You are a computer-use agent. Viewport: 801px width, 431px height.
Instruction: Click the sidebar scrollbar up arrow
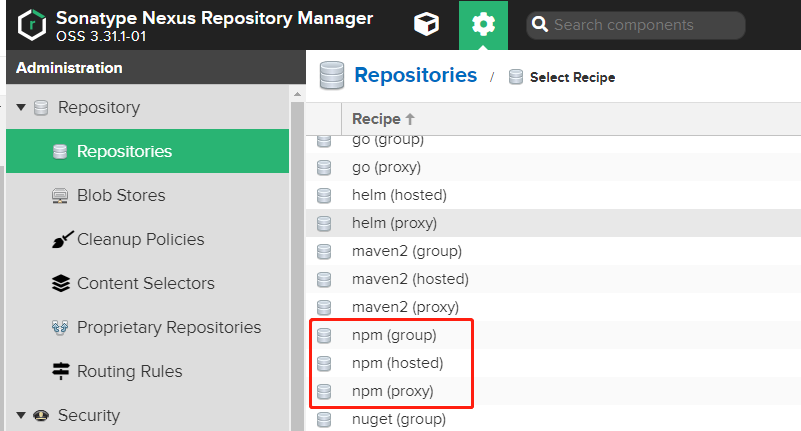[x=297, y=94]
